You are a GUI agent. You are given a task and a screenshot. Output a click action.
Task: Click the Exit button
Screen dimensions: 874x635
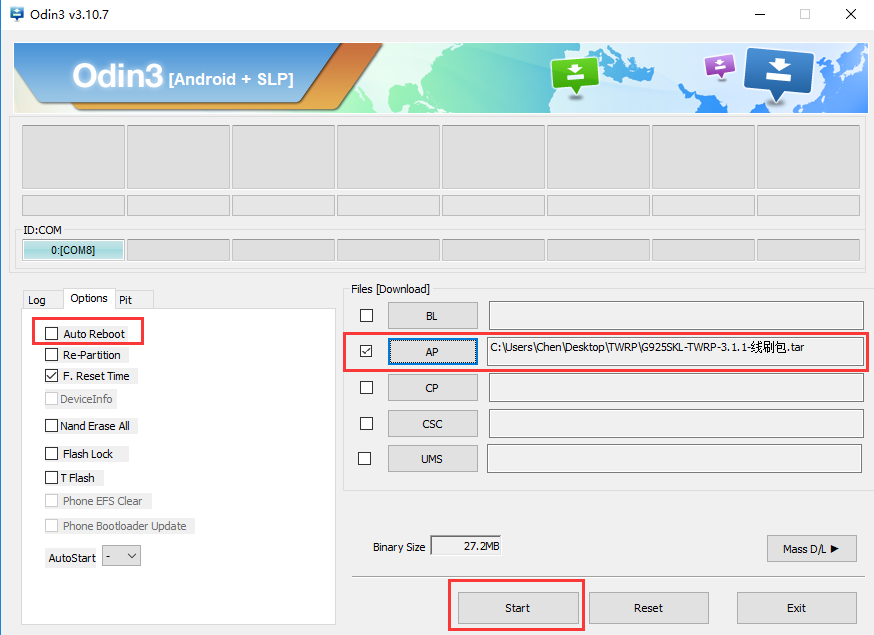coord(797,608)
